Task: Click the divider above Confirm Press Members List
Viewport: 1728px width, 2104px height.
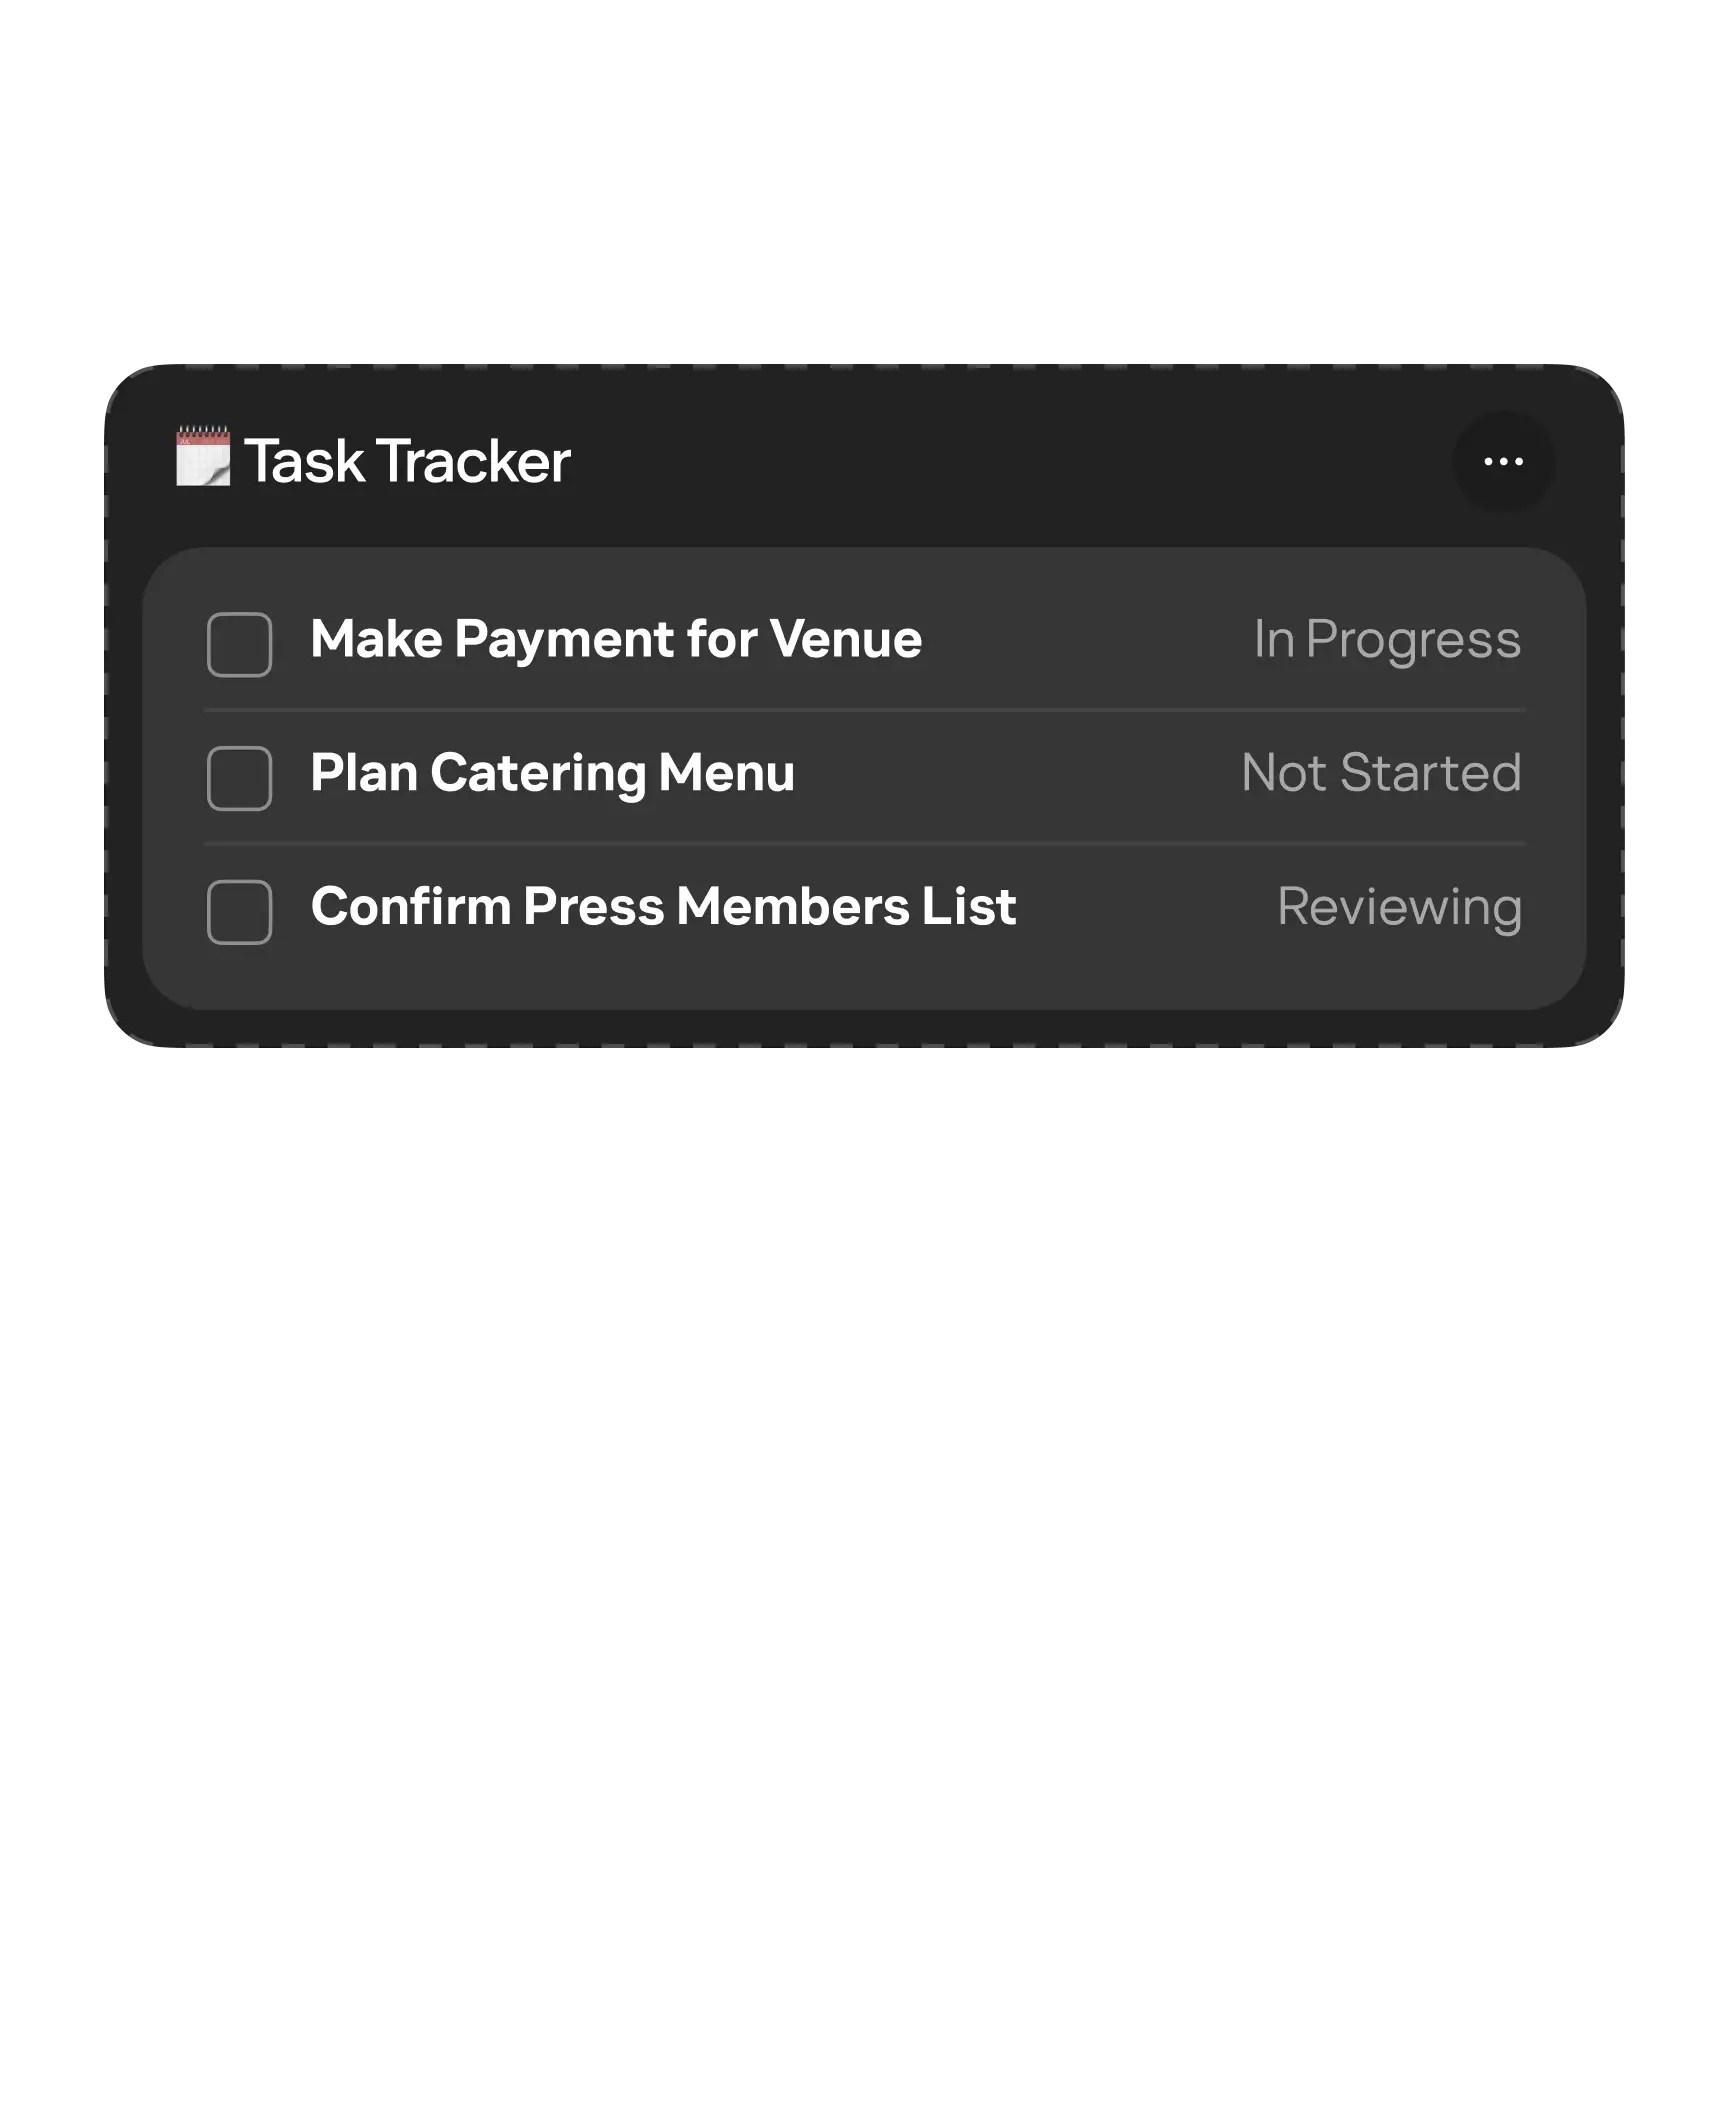Action: 864,844
